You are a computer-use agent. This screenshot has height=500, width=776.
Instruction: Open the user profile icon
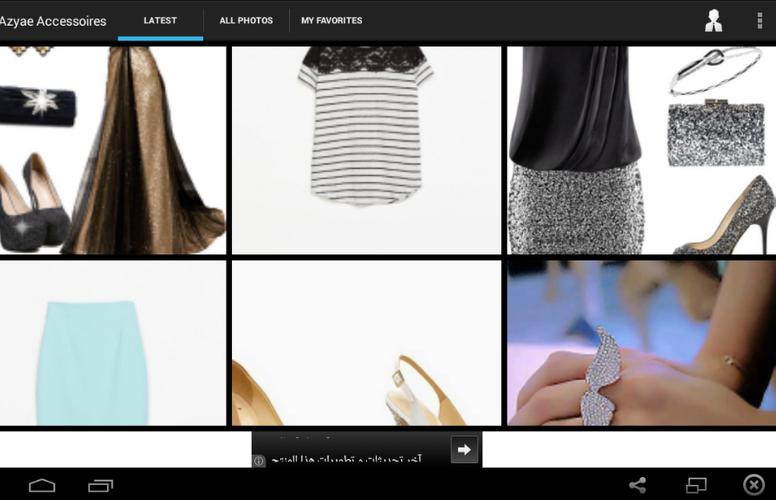coord(713,21)
